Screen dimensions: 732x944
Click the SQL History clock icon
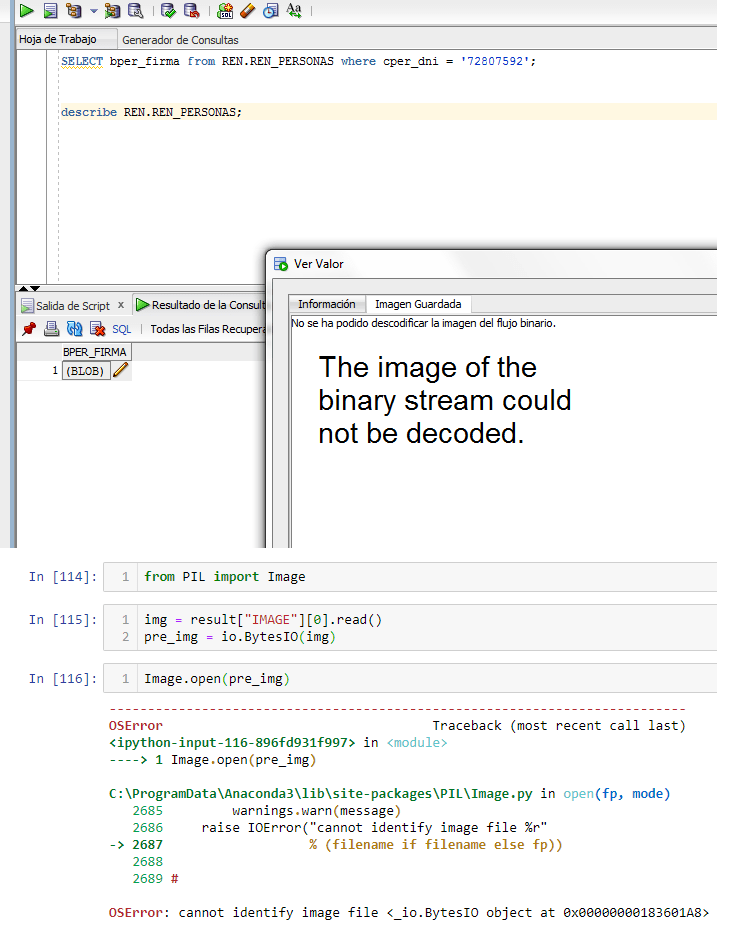point(271,10)
